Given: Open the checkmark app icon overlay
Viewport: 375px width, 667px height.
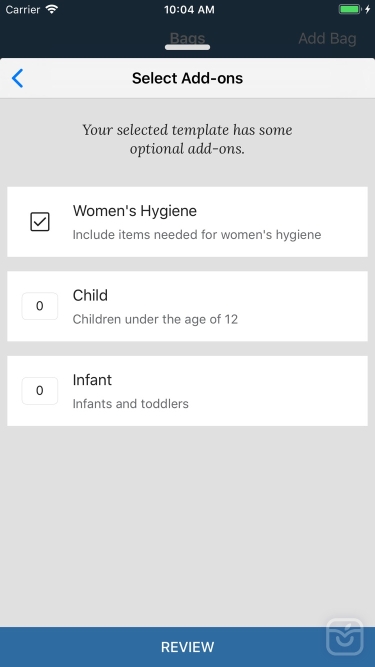Looking at the screenshot, I should click(x=345, y=636).
